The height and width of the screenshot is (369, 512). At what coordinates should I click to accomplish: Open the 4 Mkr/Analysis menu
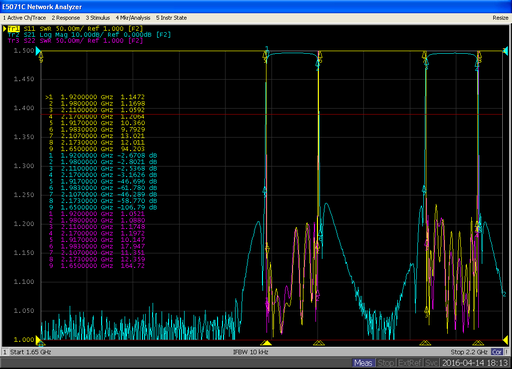tap(133, 18)
